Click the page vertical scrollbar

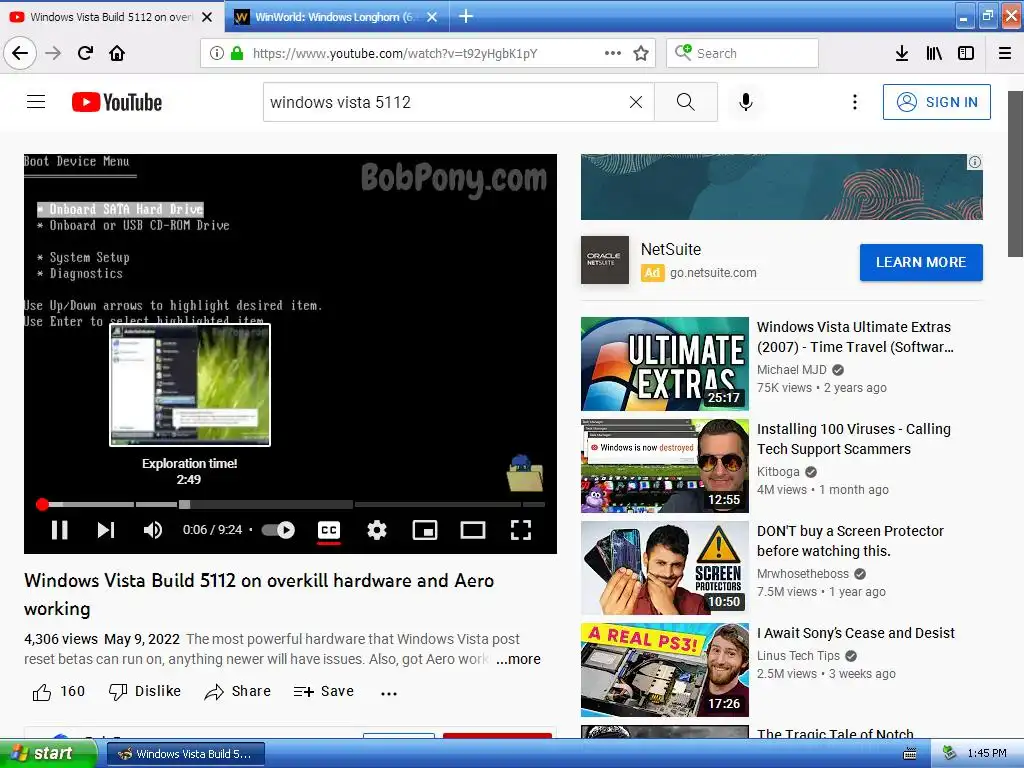[1016, 174]
